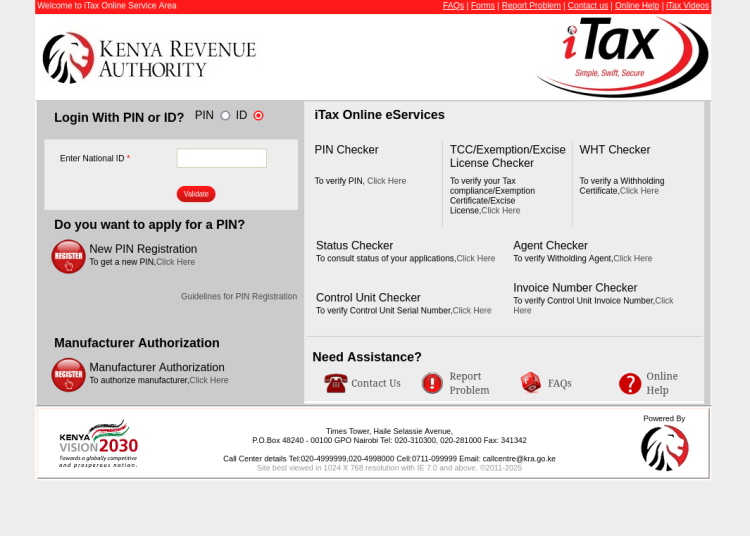The image size is (750, 536).
Task: Open iTax Videos link in top bar
Action: click(687, 6)
